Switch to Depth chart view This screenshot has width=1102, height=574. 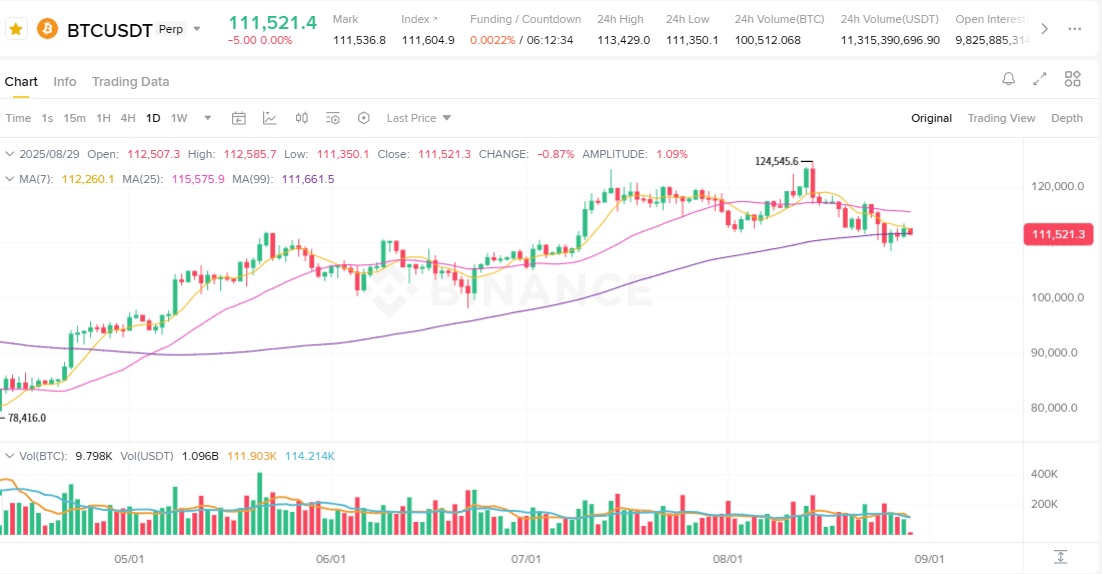[x=1067, y=118]
